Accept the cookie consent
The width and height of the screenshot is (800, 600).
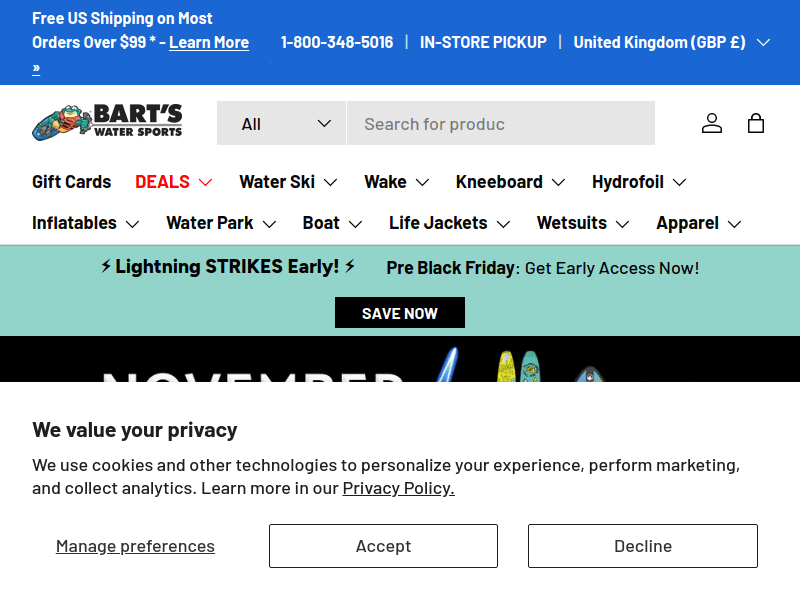pyautogui.click(x=383, y=546)
